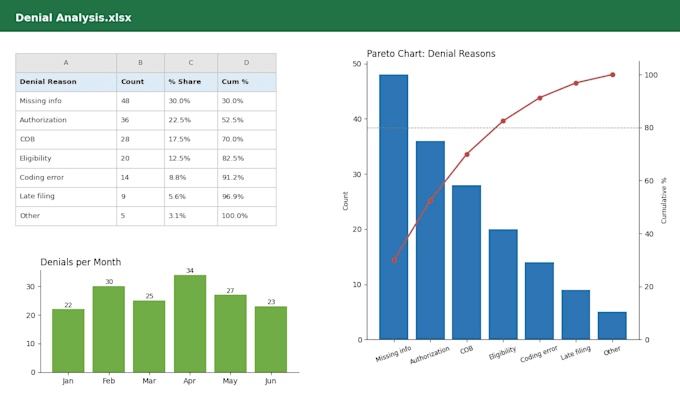Click count cell showing 9
The height and width of the screenshot is (409, 680).
(x=140, y=197)
